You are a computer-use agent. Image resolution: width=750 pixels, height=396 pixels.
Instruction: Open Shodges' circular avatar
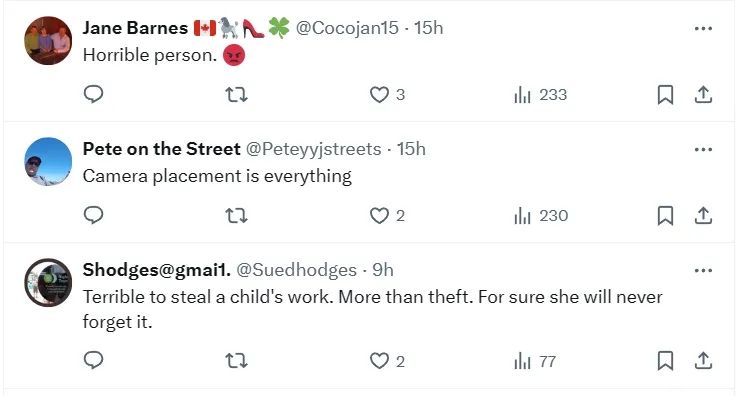pyautogui.click(x=48, y=282)
